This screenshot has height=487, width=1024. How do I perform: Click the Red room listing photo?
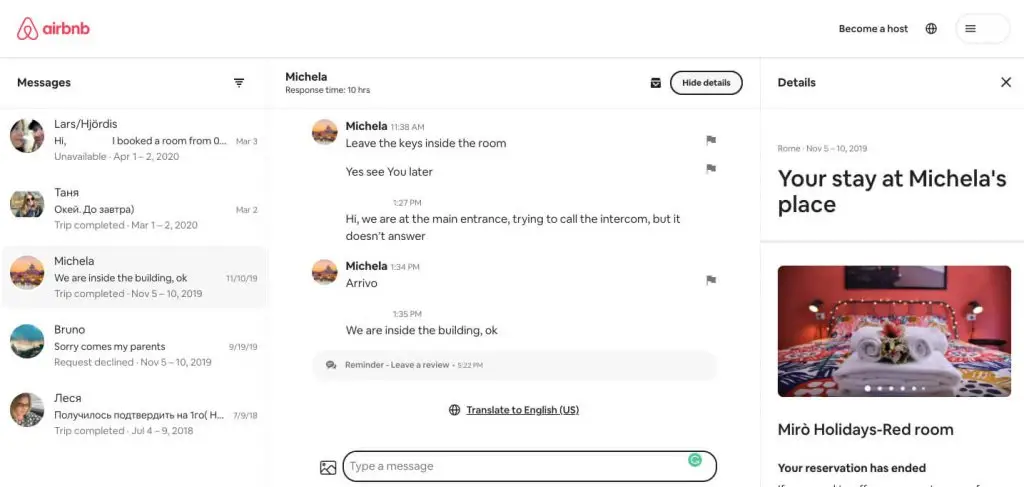tap(894, 331)
